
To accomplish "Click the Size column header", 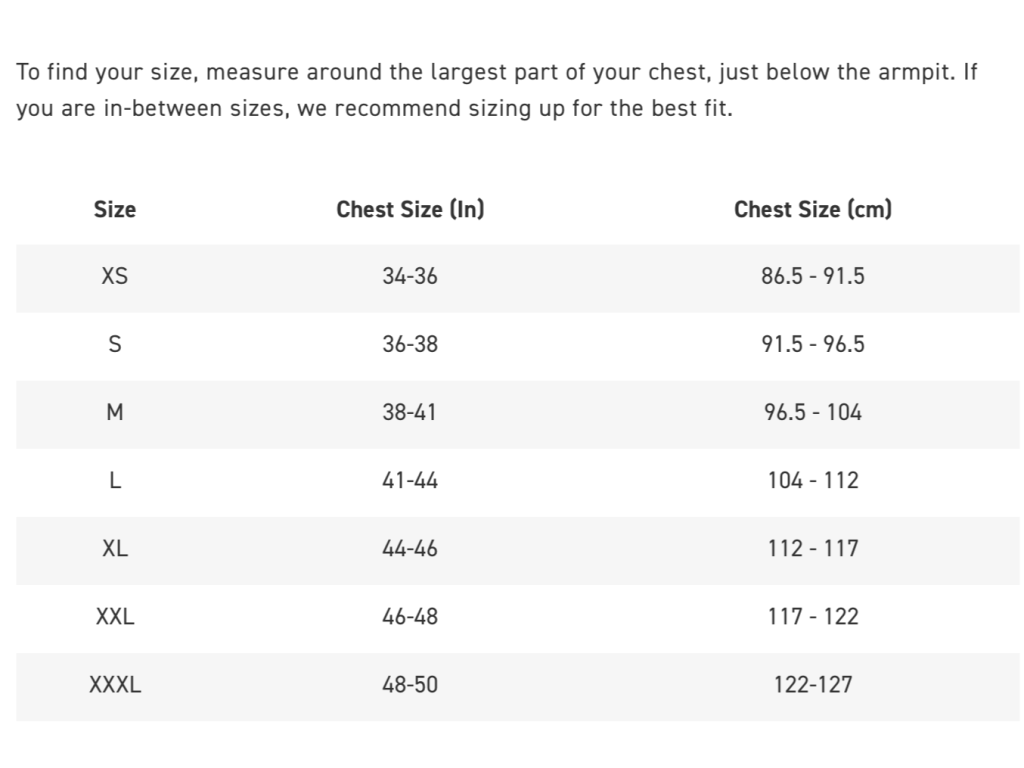I will [x=115, y=209].
